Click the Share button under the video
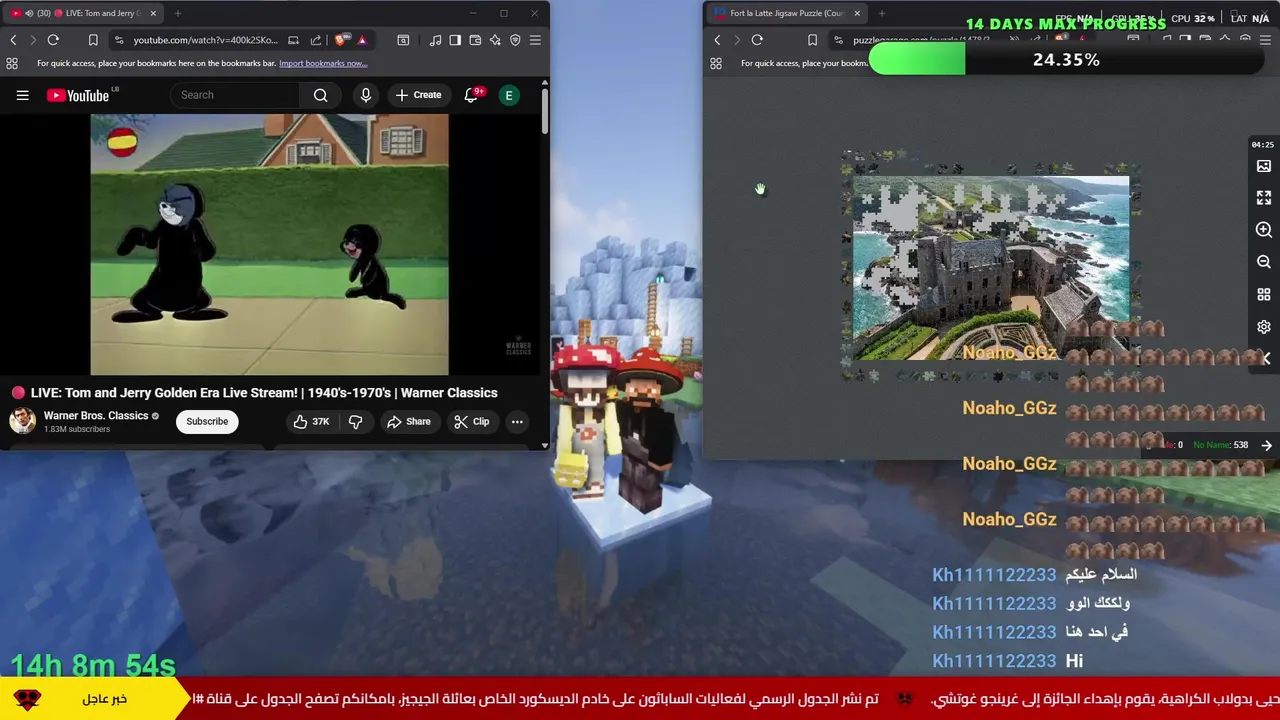This screenshot has height=720, width=1280. click(x=409, y=422)
